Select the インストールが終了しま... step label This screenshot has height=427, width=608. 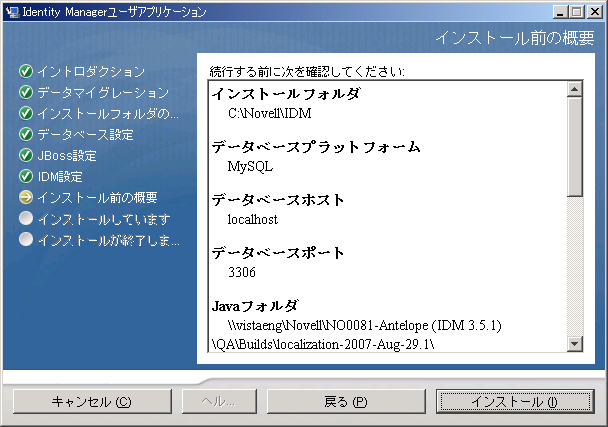tap(108, 240)
